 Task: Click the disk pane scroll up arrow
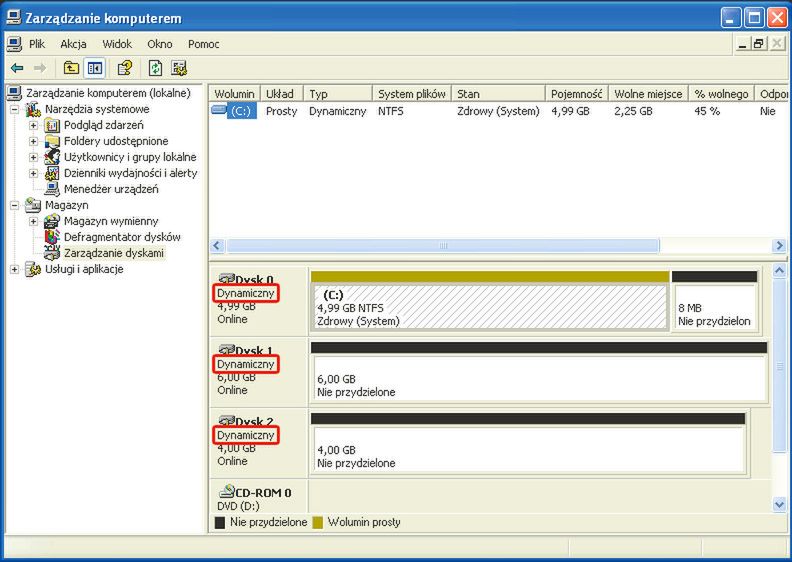click(779, 271)
